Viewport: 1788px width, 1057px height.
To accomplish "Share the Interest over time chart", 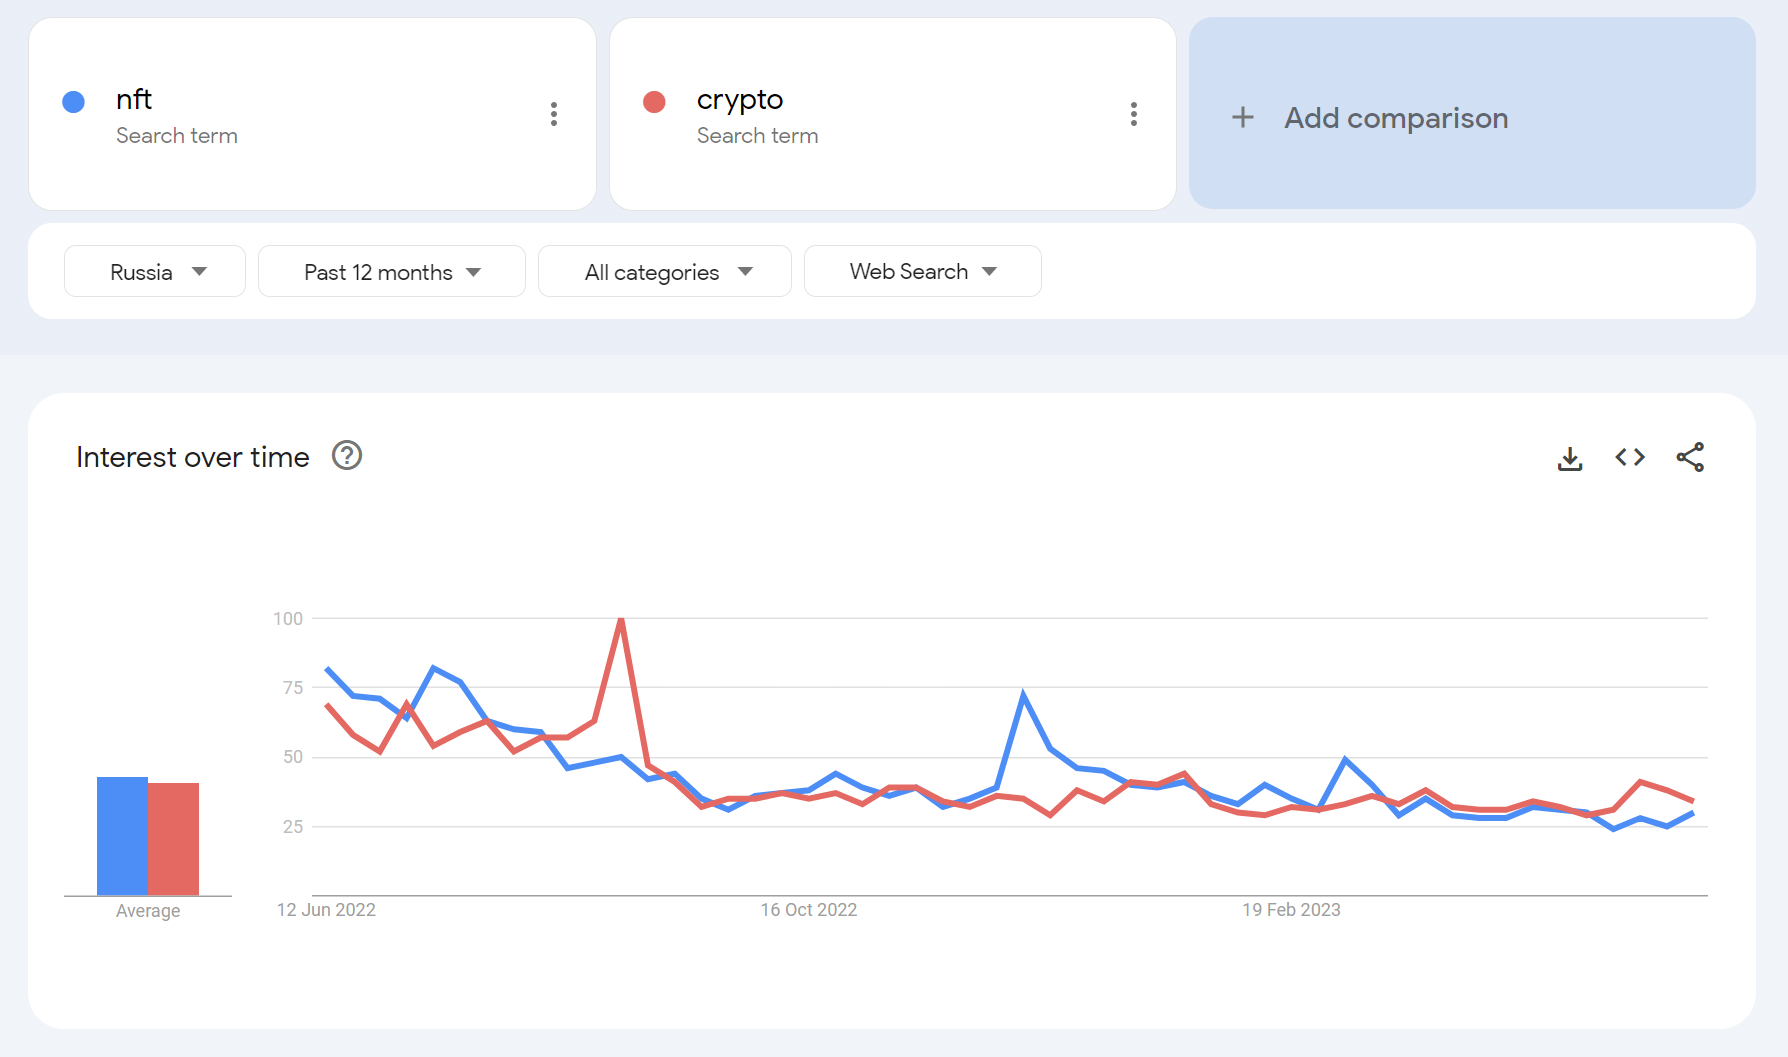I will coord(1690,457).
